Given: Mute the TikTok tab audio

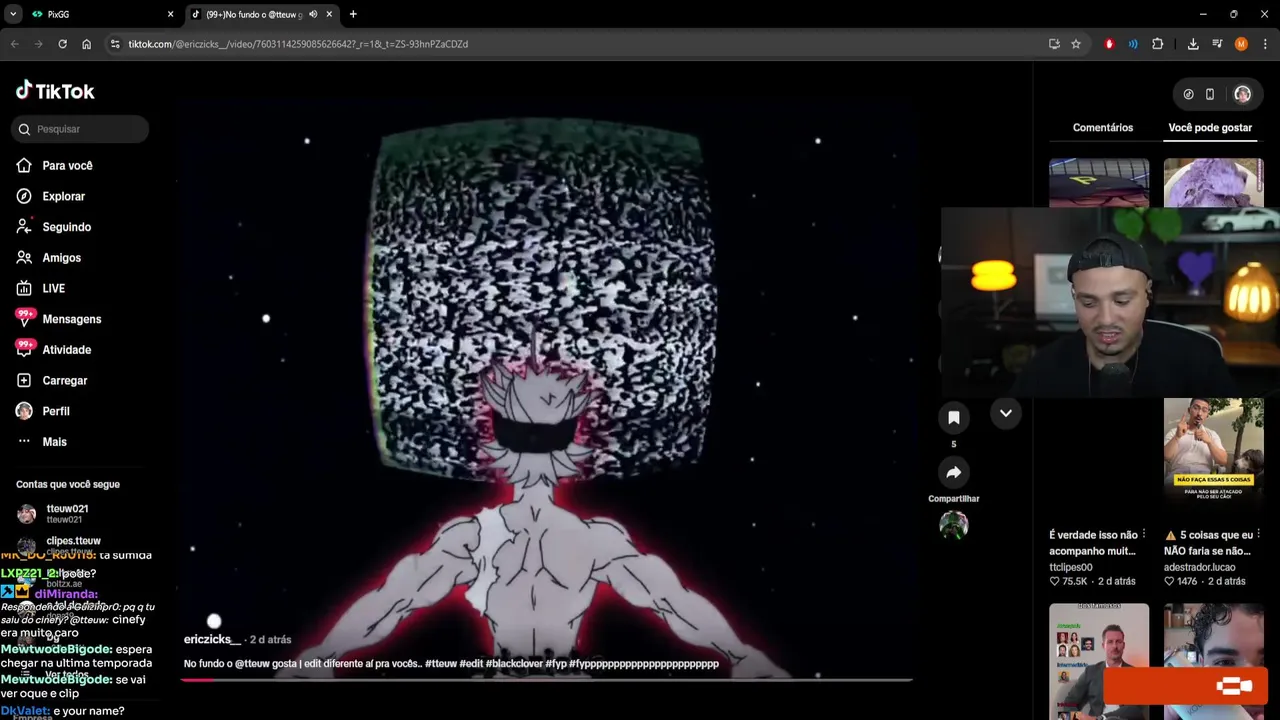Looking at the screenshot, I should [313, 14].
